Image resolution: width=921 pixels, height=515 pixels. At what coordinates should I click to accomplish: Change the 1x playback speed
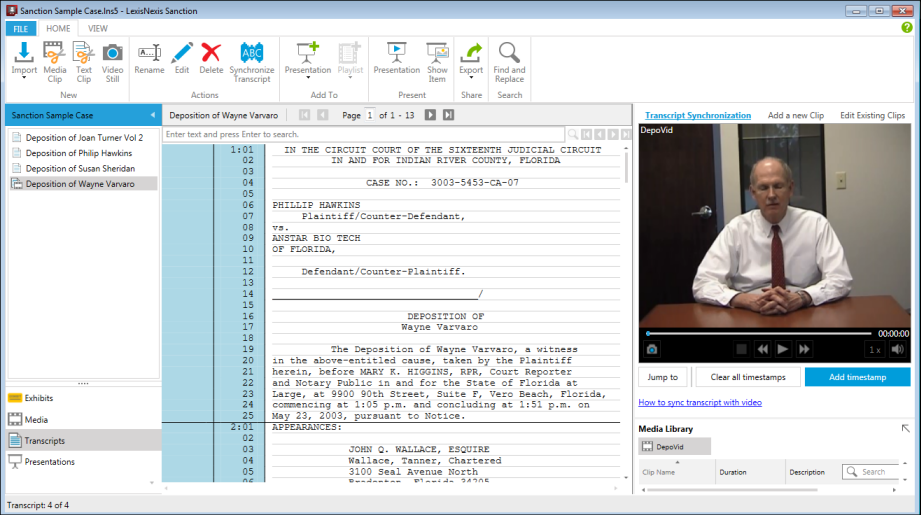[875, 350]
